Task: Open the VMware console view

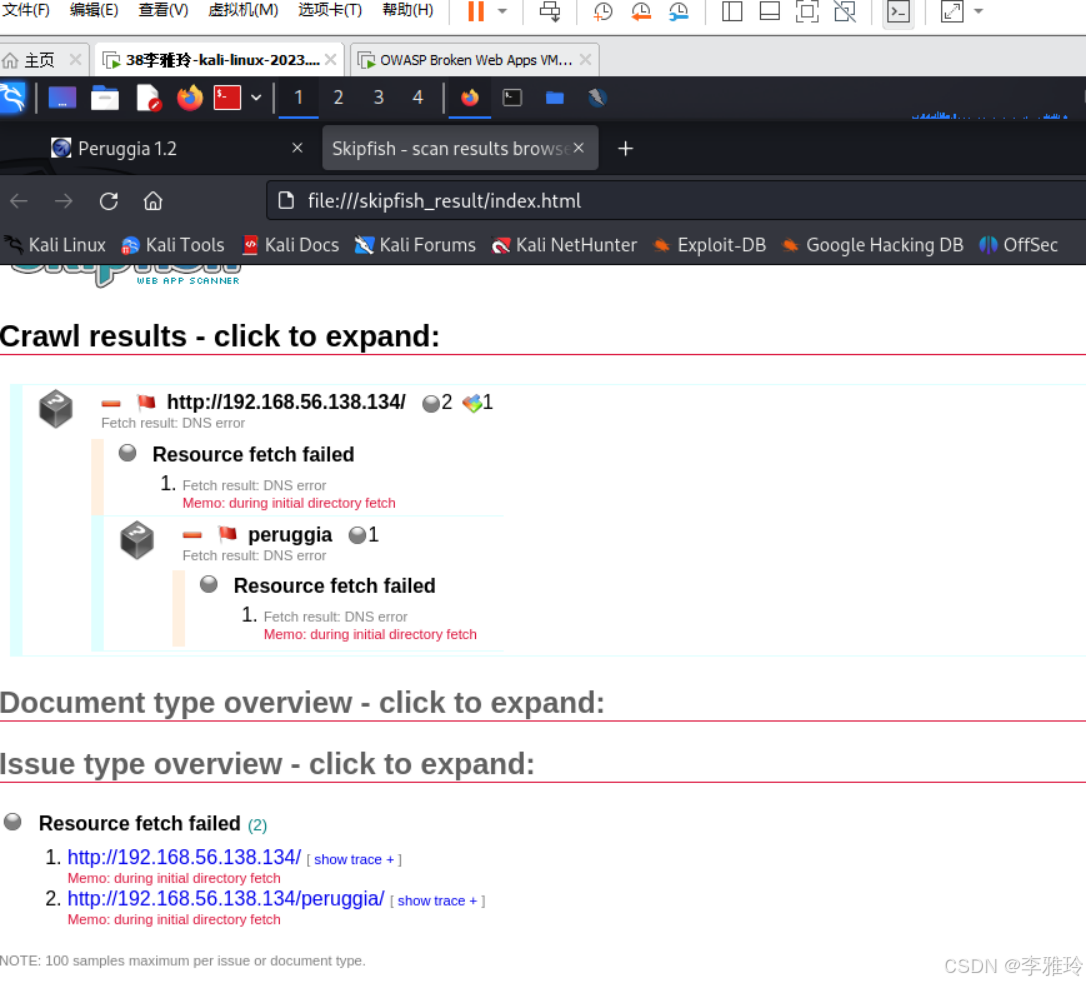Action: click(898, 12)
